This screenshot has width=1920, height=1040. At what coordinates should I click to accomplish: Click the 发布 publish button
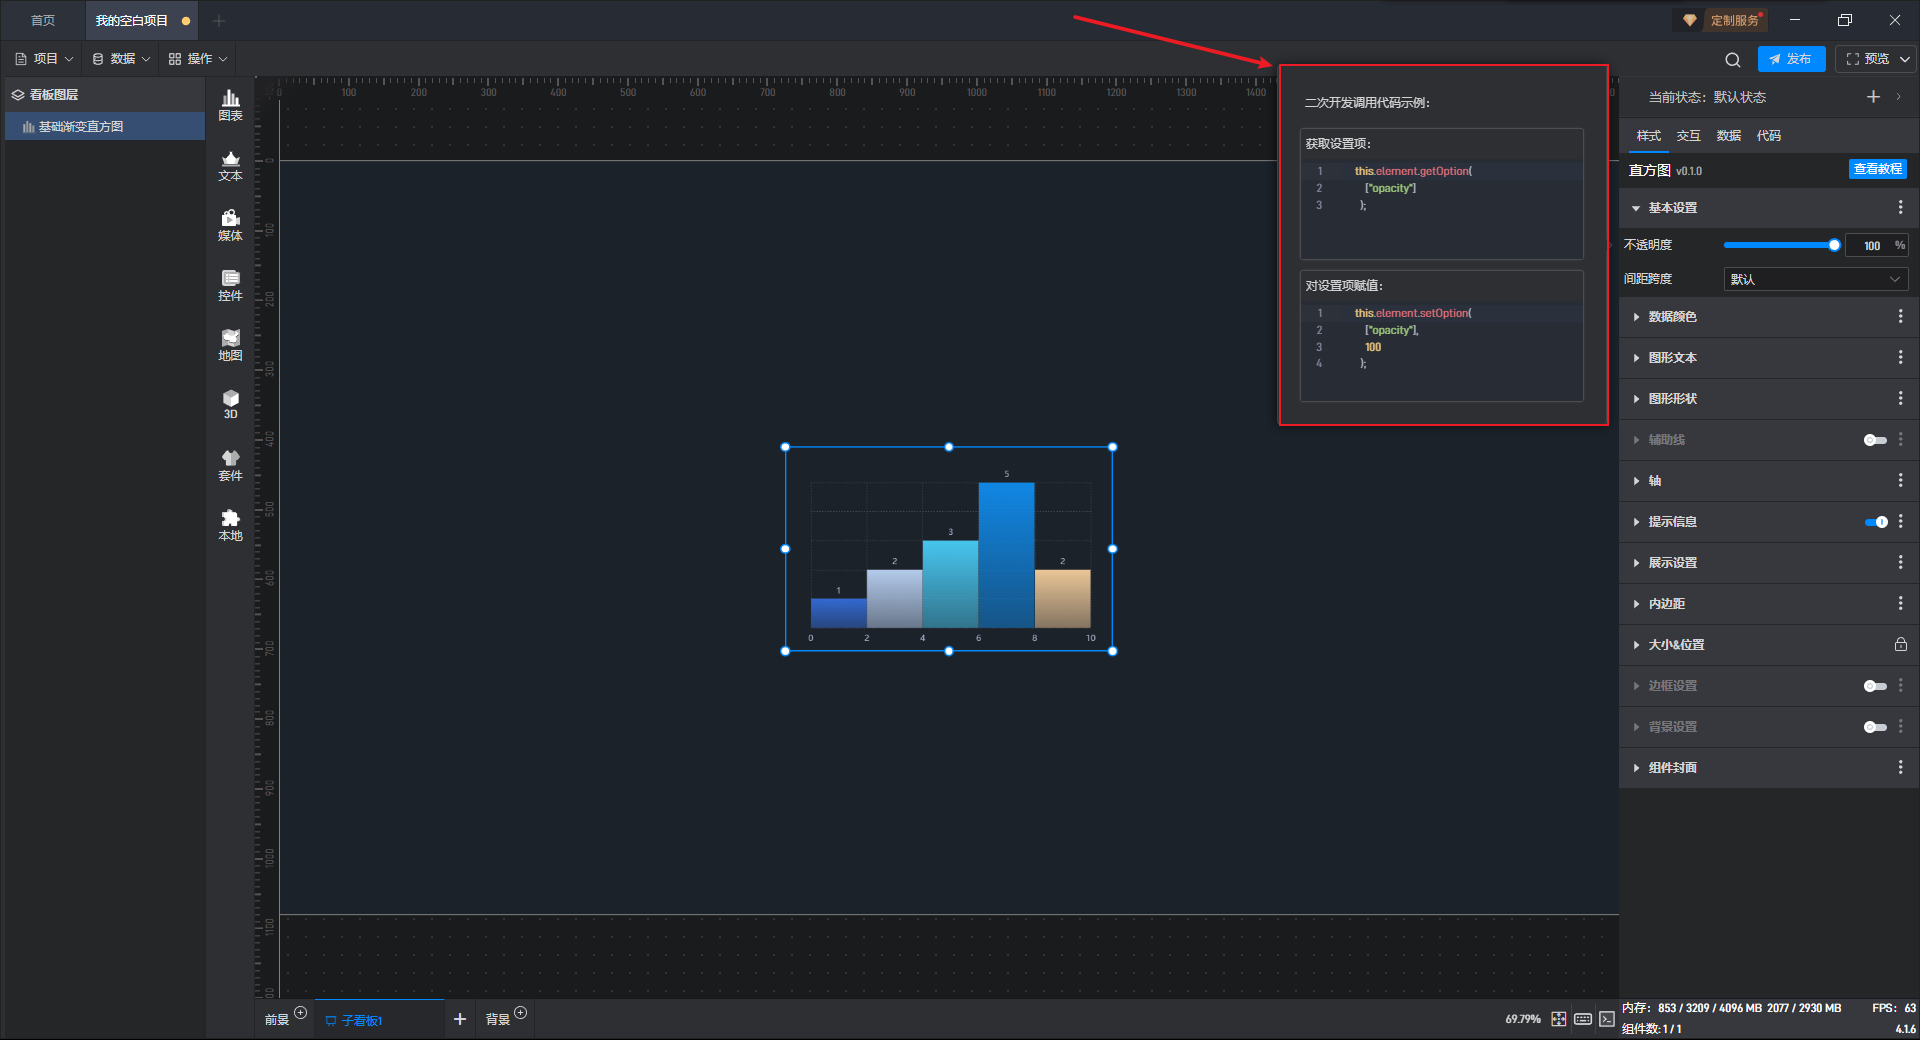(1791, 59)
